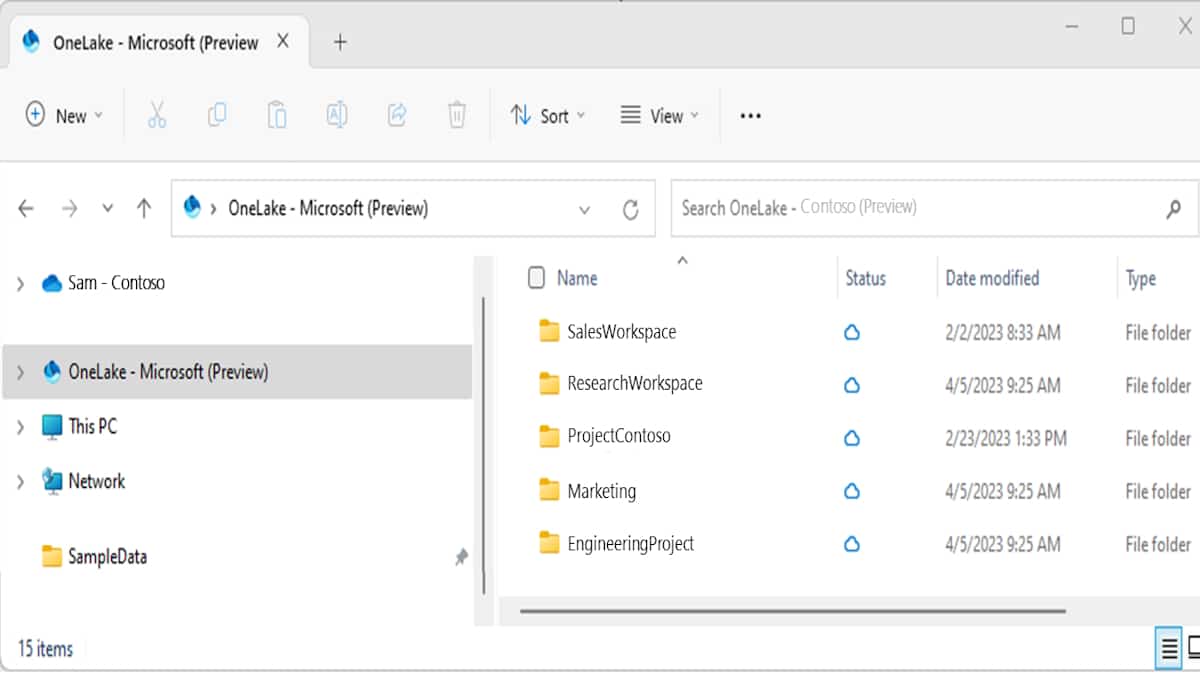
Task: Refresh the OneLake folder view
Action: click(630, 209)
